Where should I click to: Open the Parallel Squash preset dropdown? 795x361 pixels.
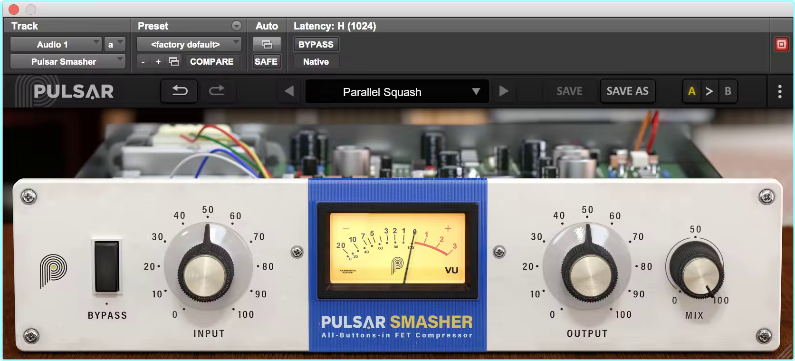(x=397, y=92)
